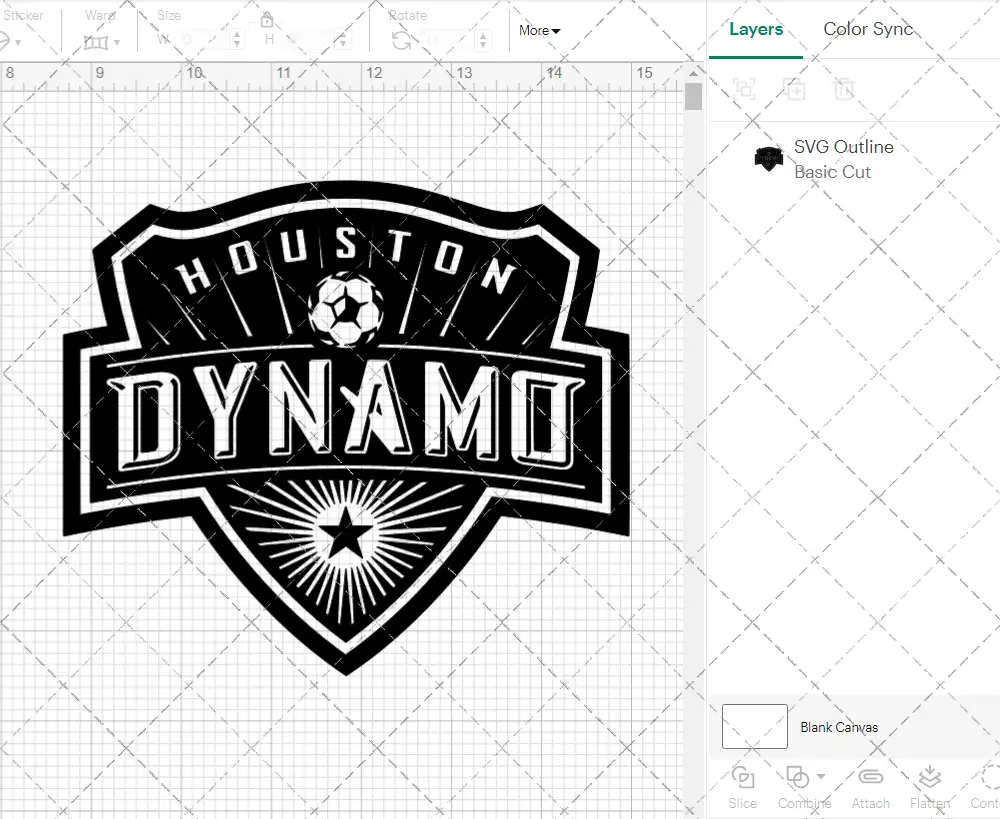Open the More dropdown in the toolbar
Screen dimensions: 1000x819
pyautogui.click(x=539, y=31)
